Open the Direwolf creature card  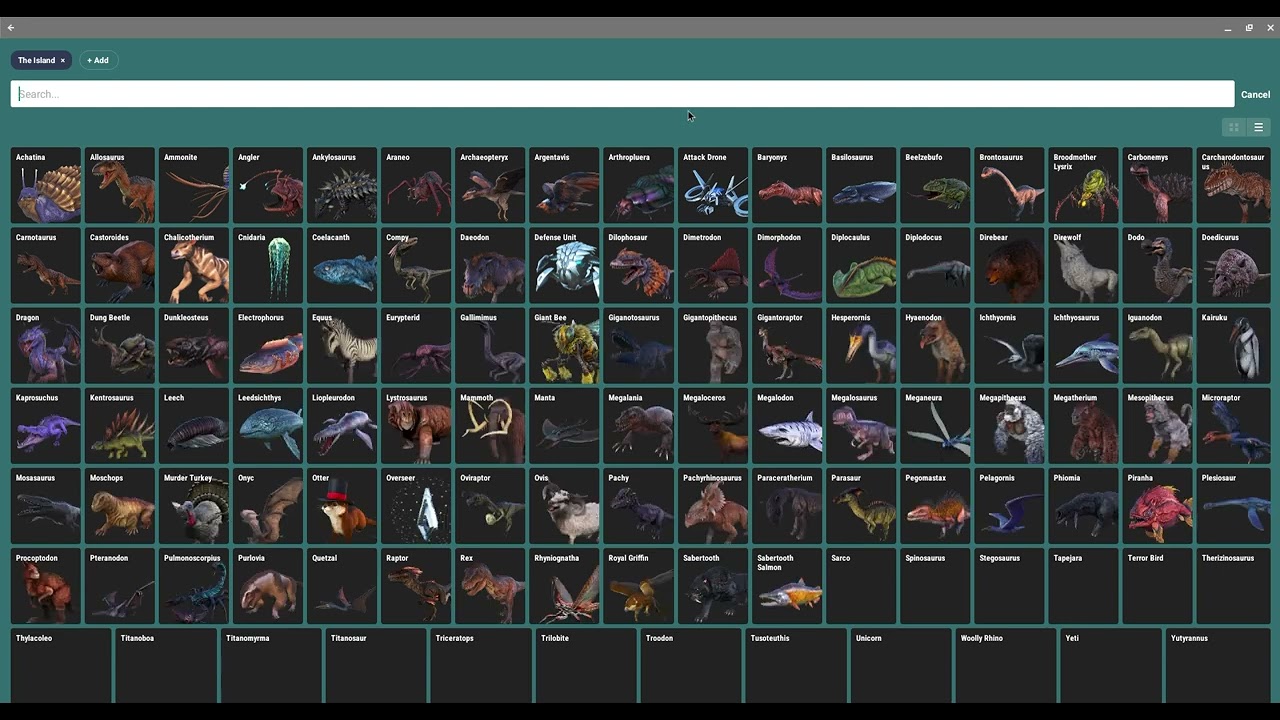1083,265
